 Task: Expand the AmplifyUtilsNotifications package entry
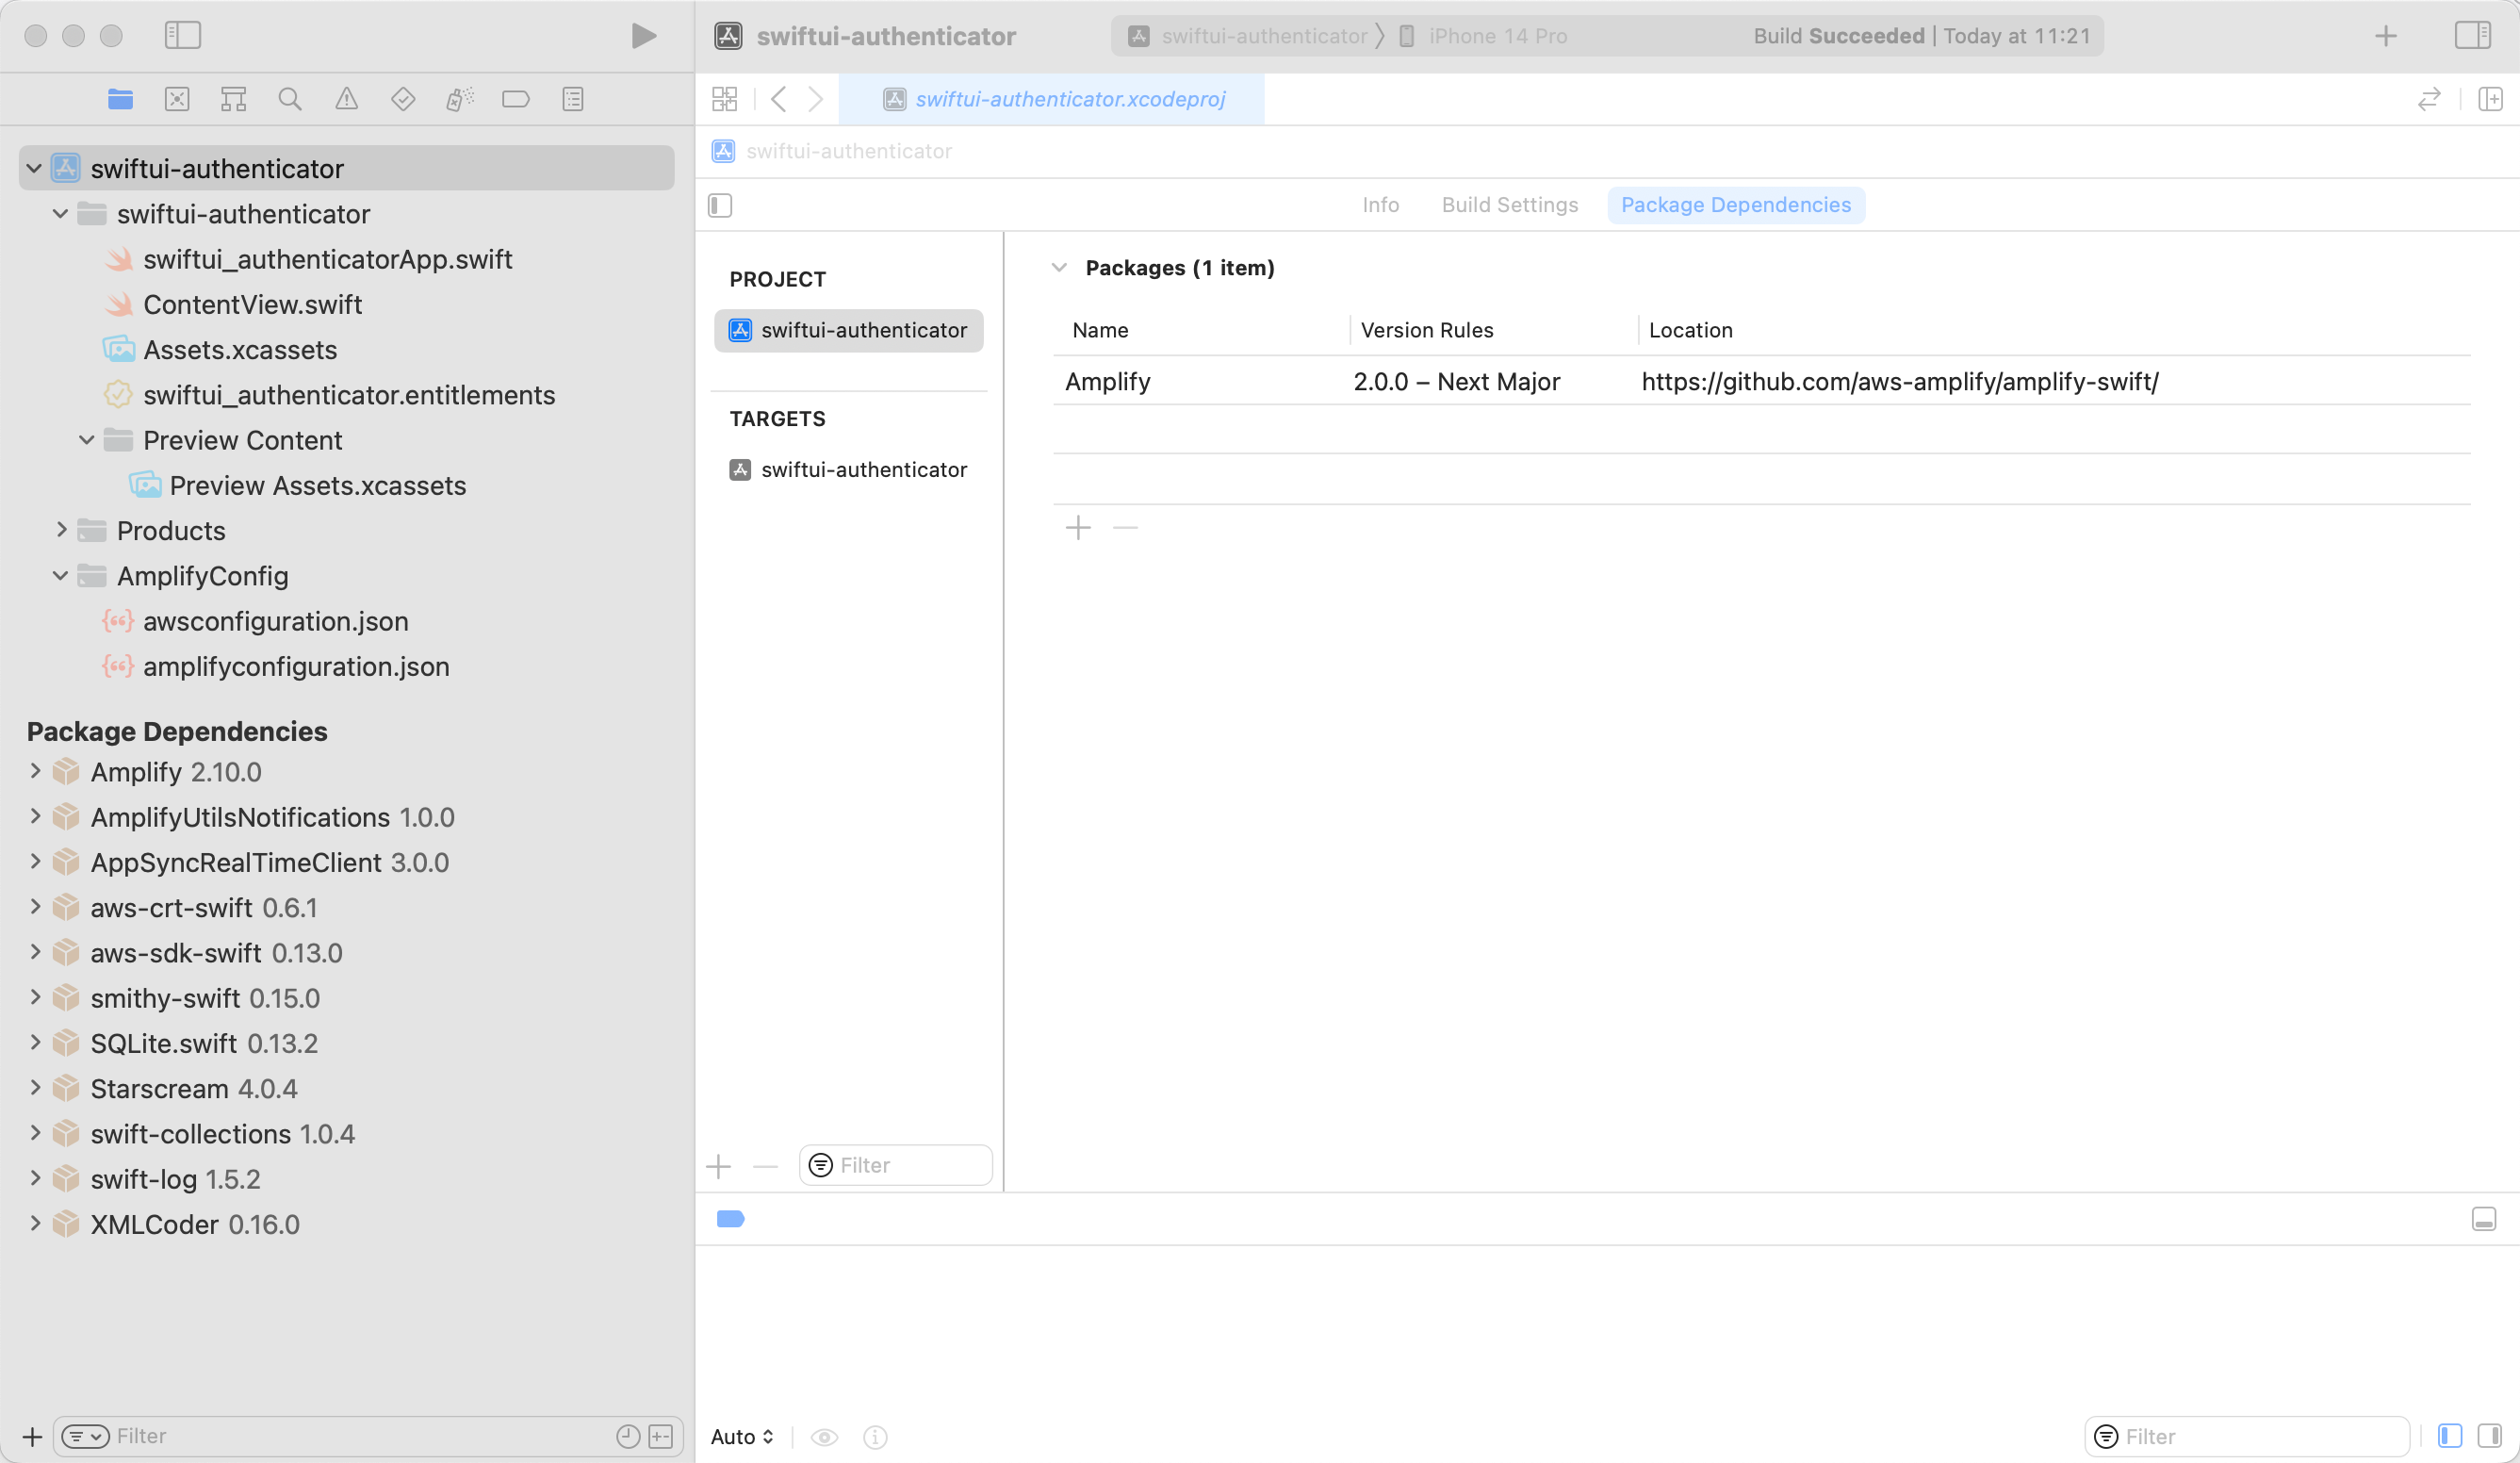35,817
